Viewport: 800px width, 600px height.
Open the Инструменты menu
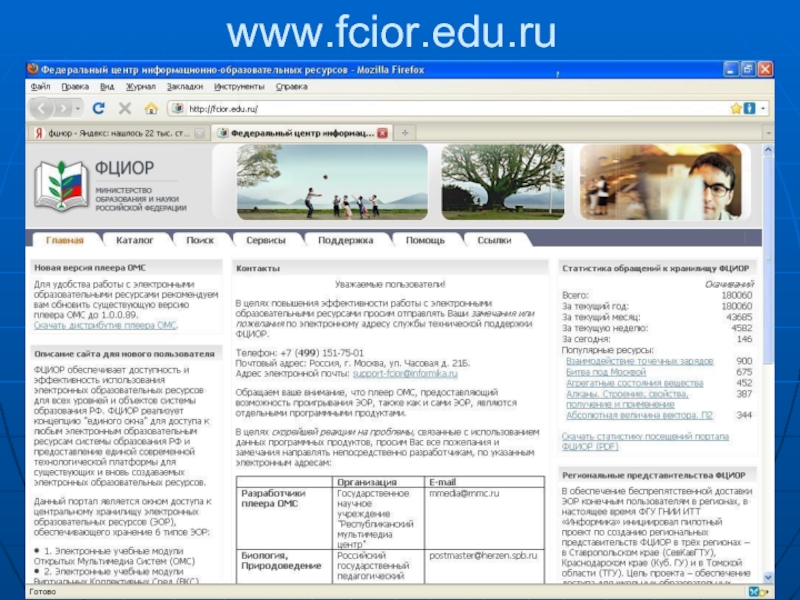pyautogui.click(x=239, y=86)
